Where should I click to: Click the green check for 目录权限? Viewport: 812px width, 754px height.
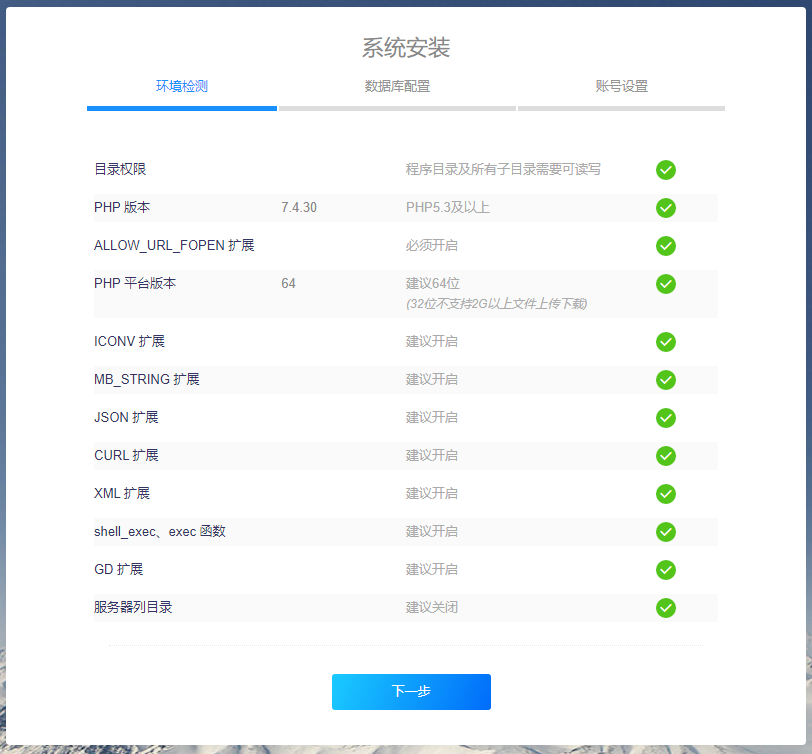(666, 170)
